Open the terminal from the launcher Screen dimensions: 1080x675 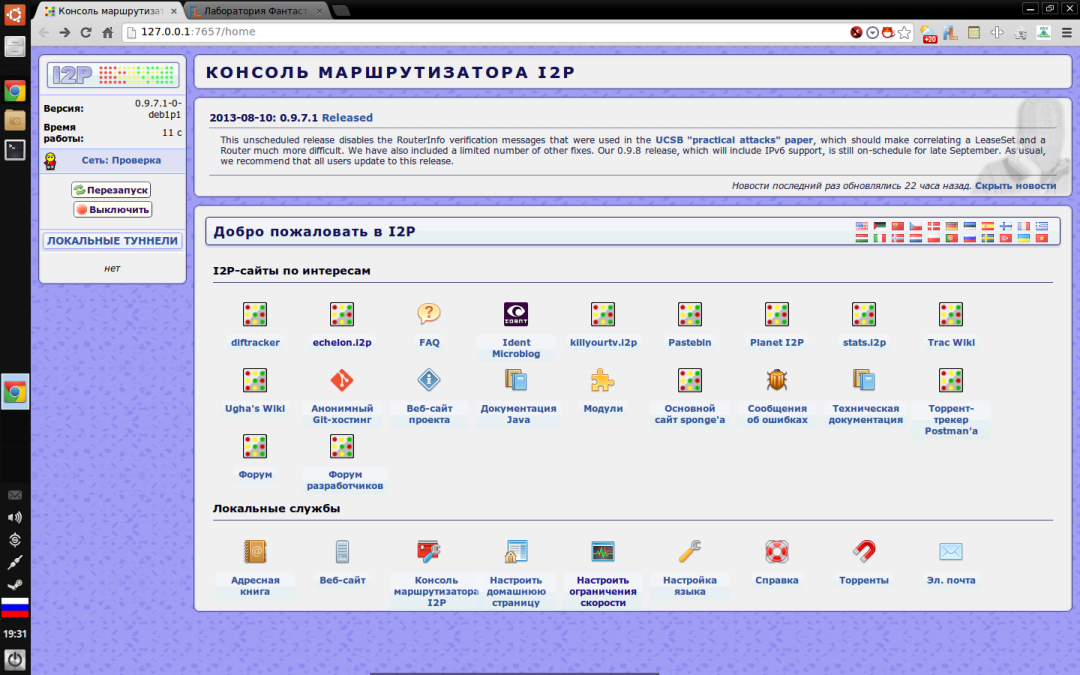pos(15,150)
